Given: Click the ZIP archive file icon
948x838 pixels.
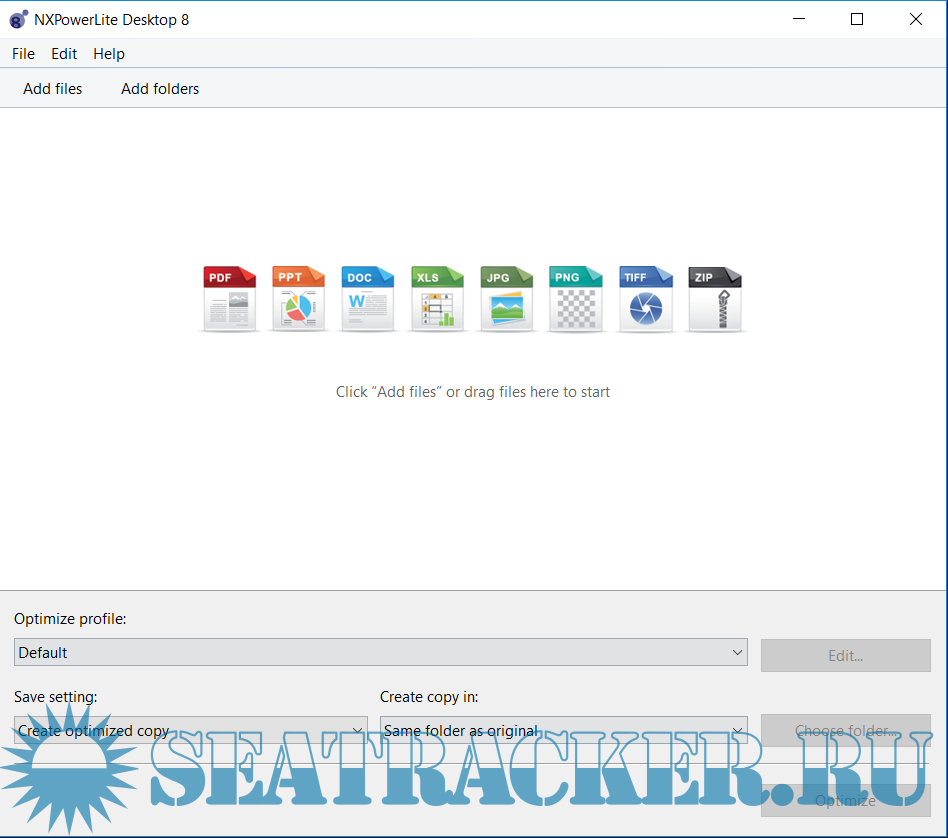Looking at the screenshot, I should (714, 298).
